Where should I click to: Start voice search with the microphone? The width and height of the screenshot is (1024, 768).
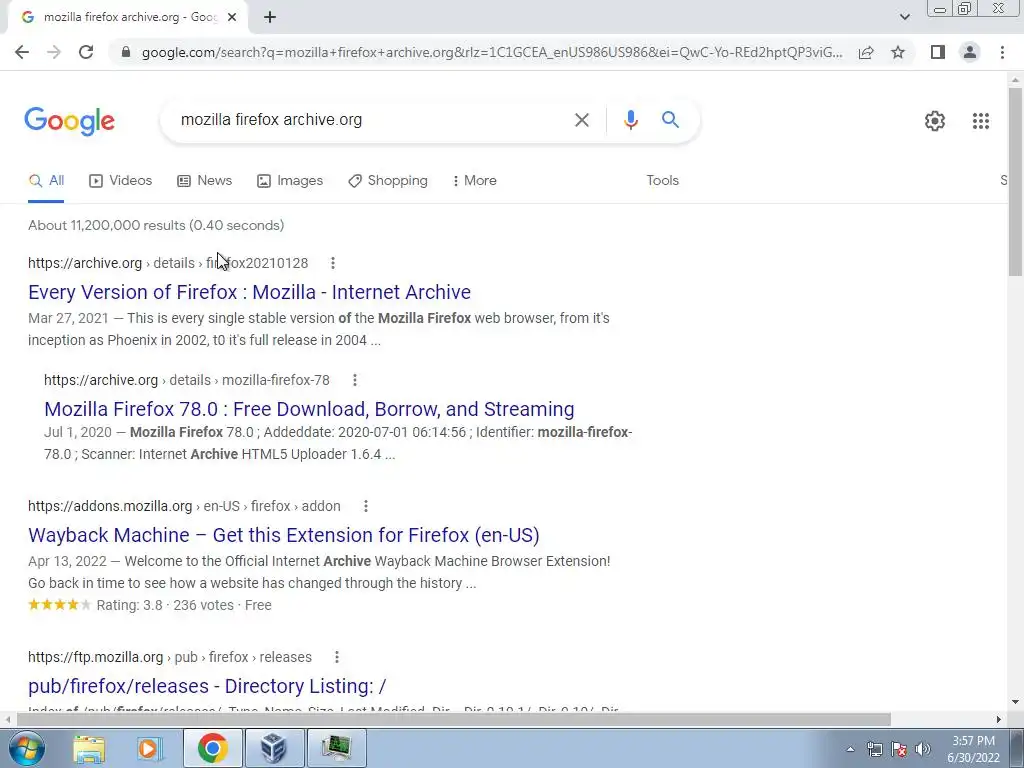pos(630,120)
